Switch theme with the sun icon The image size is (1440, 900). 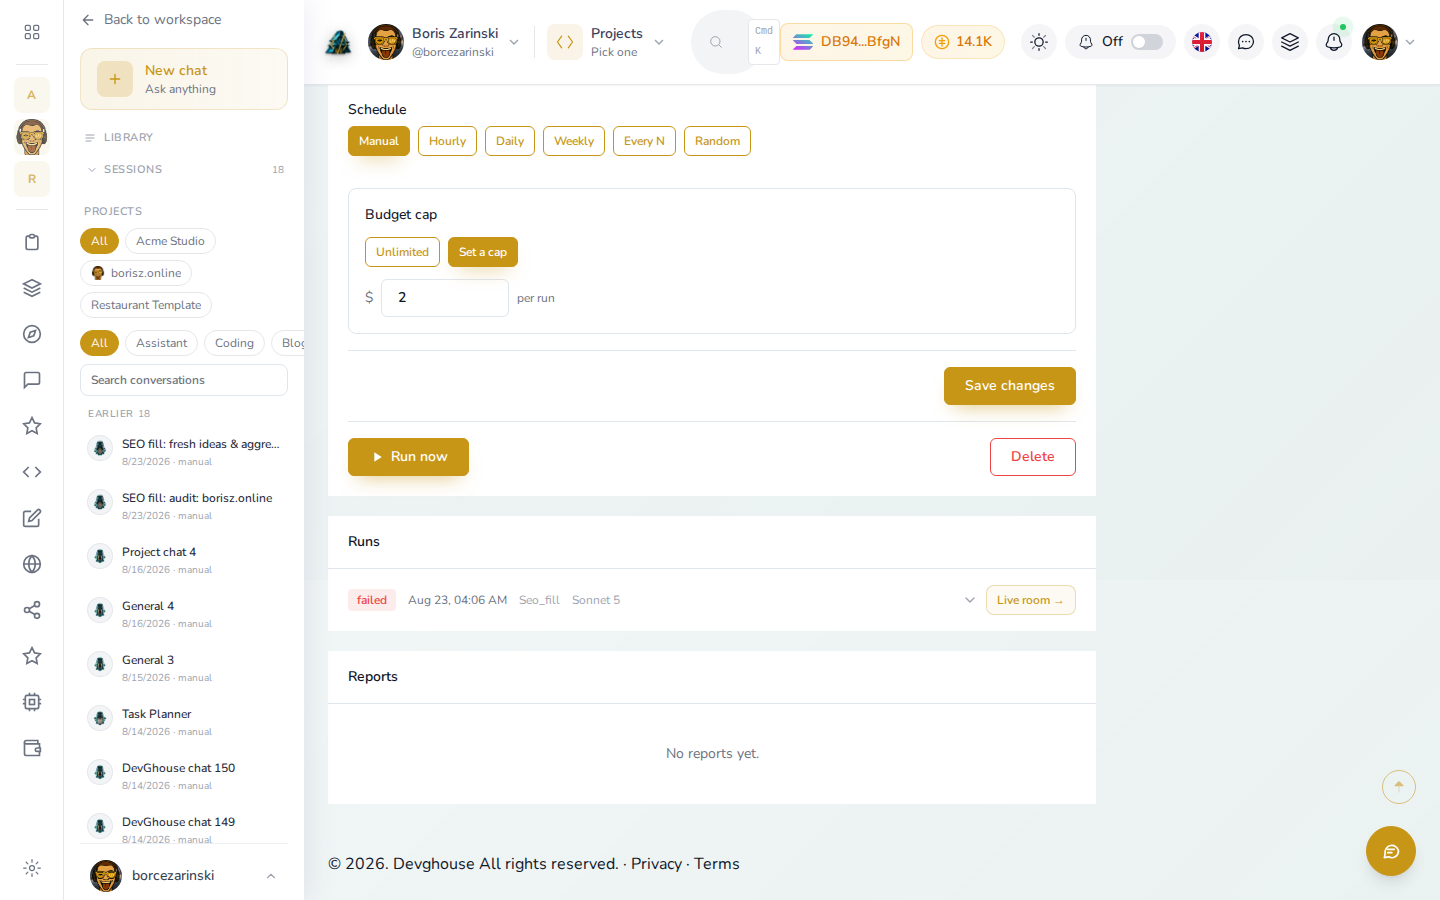coord(1039,42)
